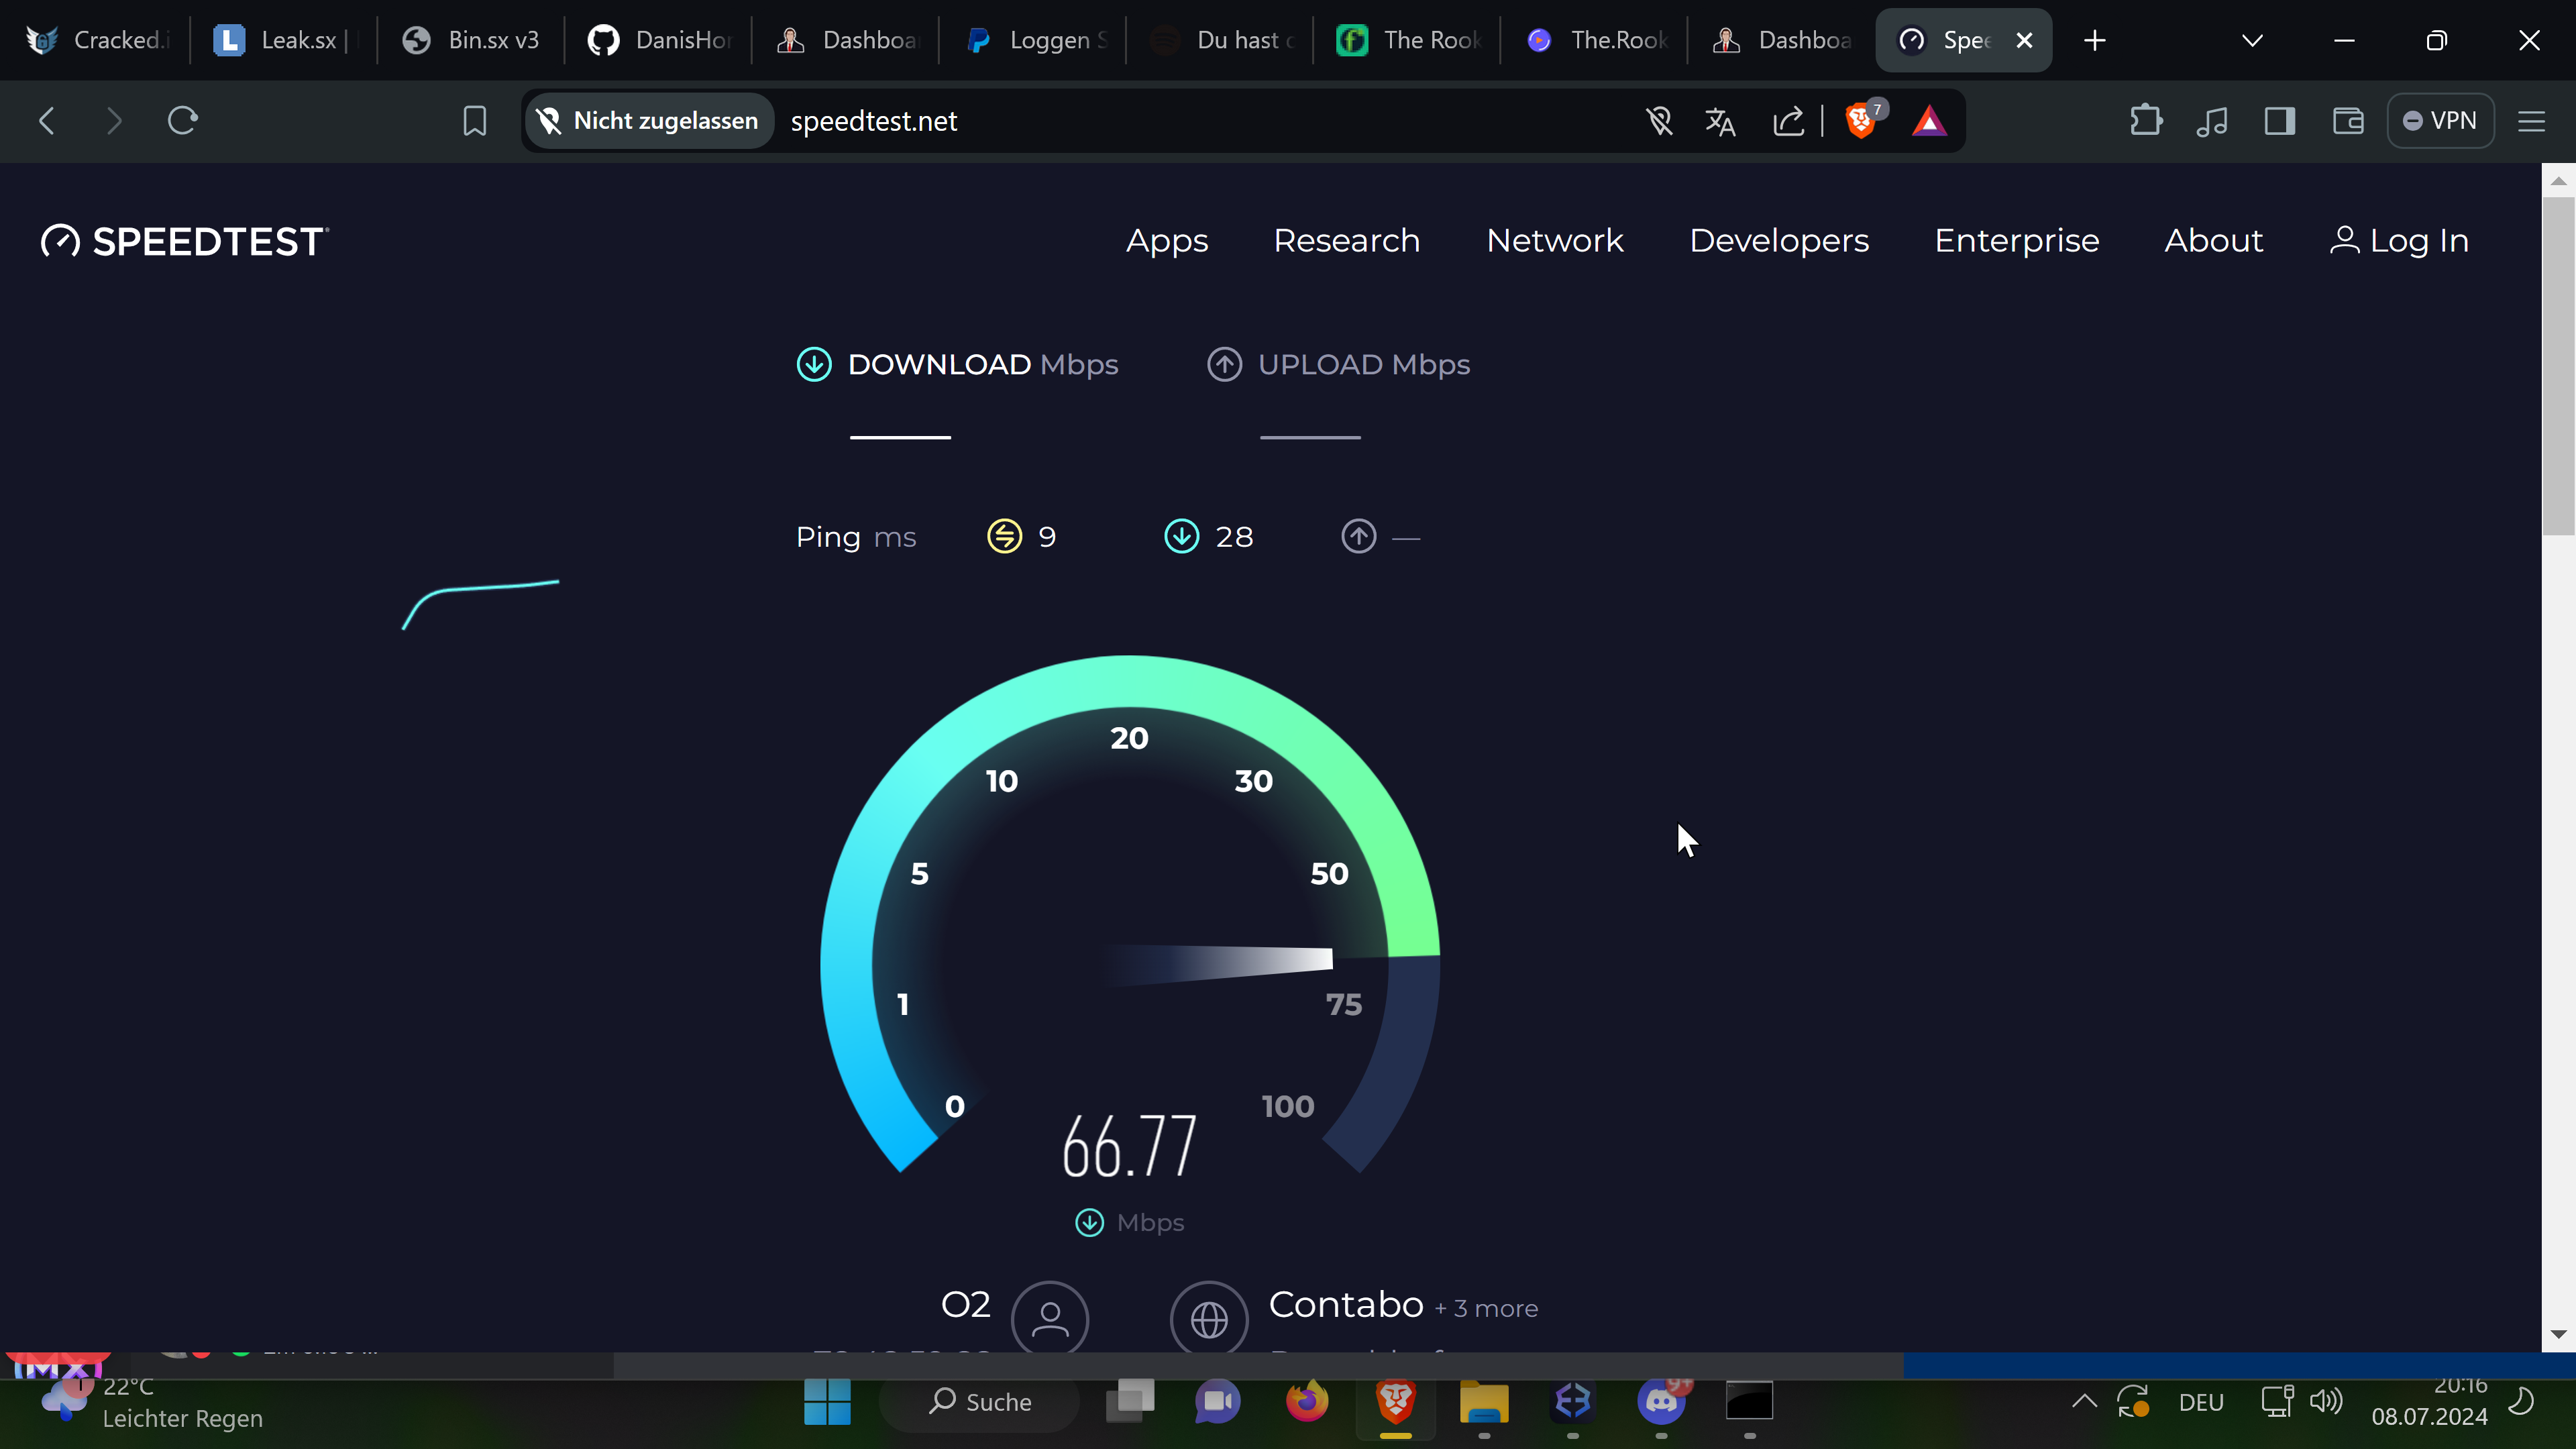Click the Brave Shields lion icon
2576x1449 pixels.
pyautogui.click(x=1860, y=121)
